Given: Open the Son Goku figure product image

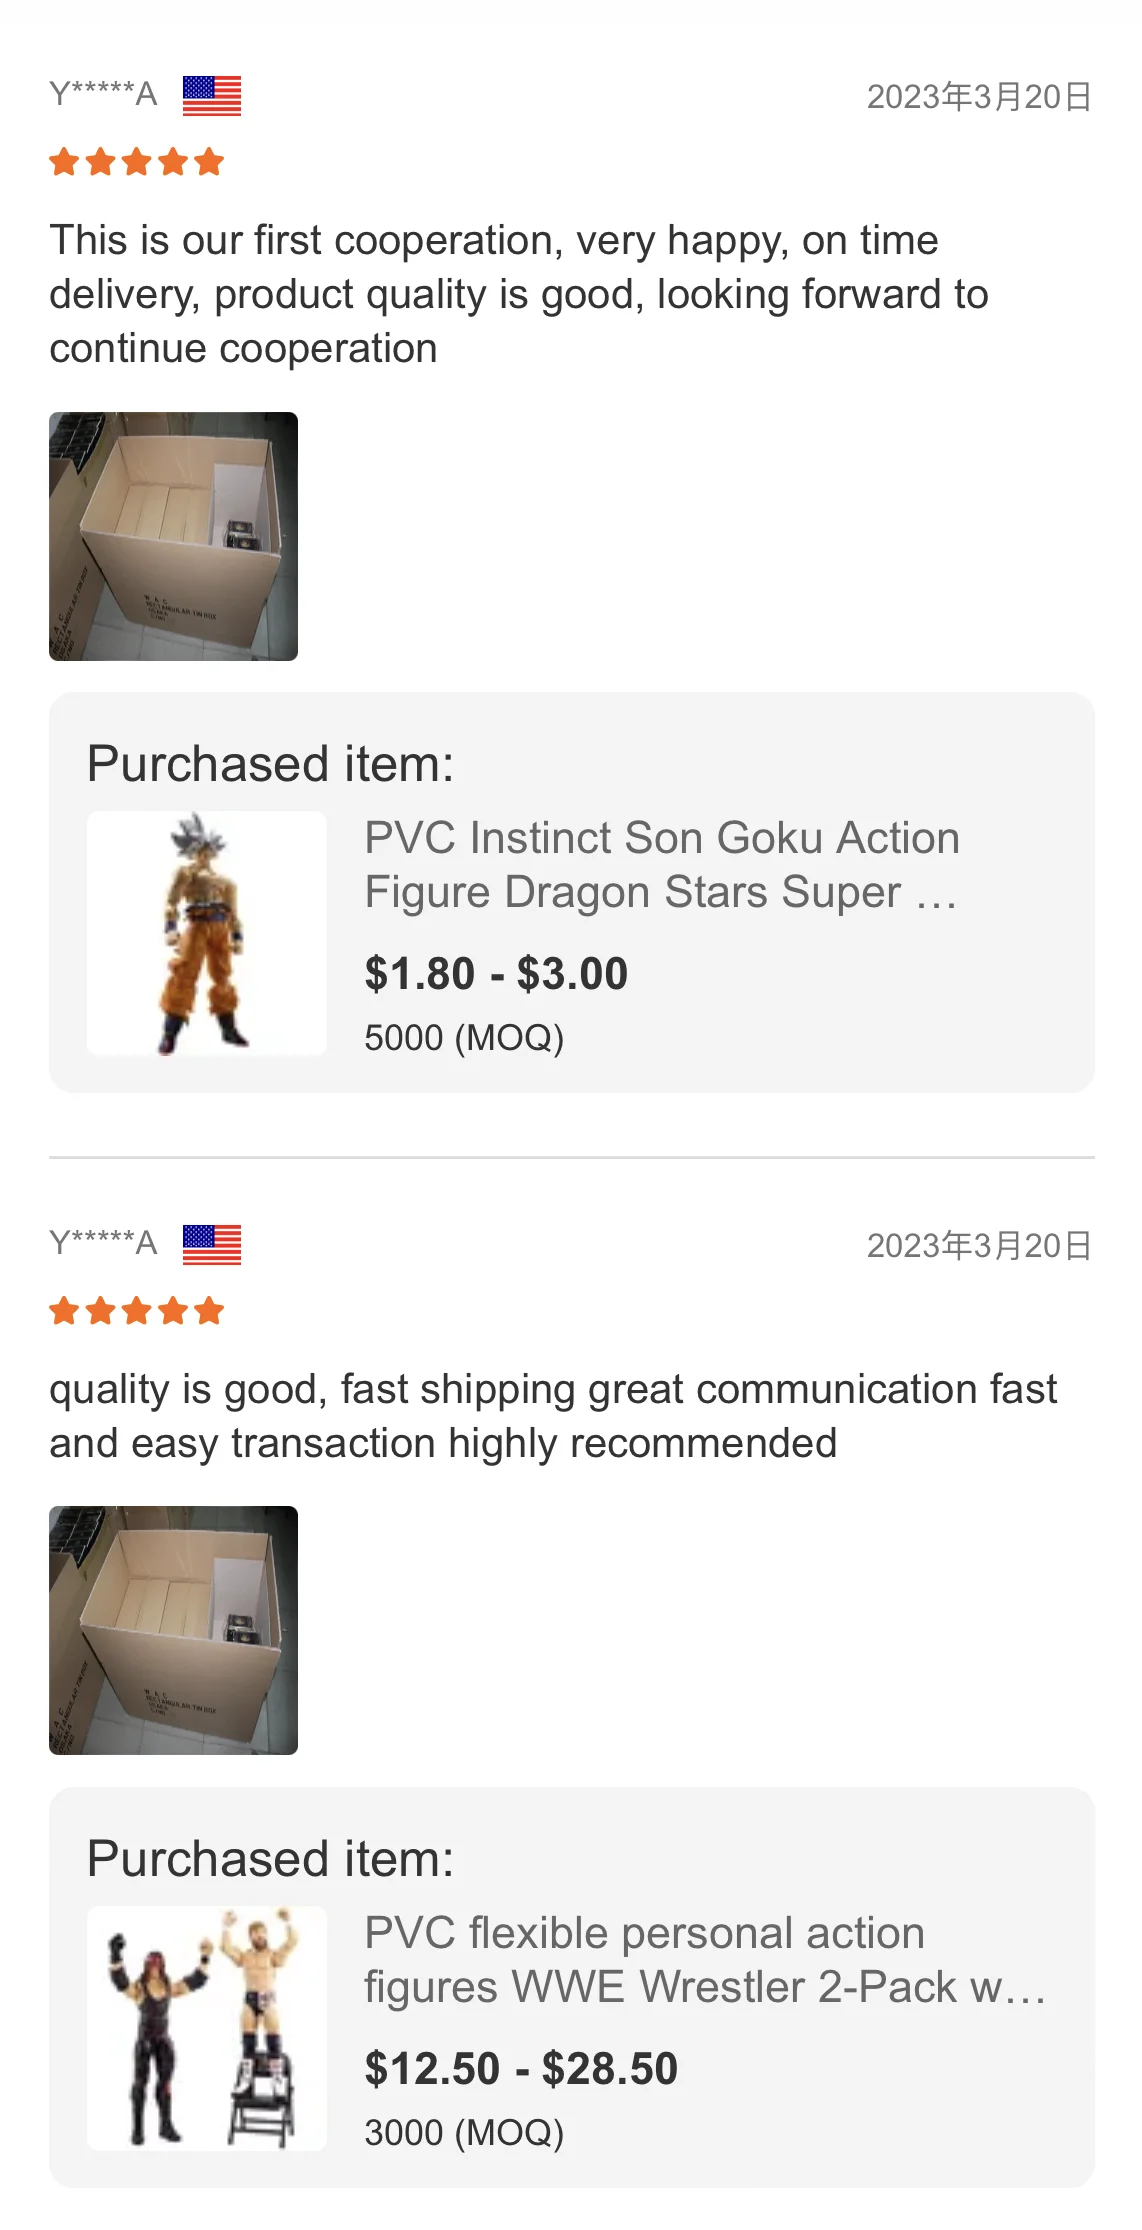Looking at the screenshot, I should 207,933.
